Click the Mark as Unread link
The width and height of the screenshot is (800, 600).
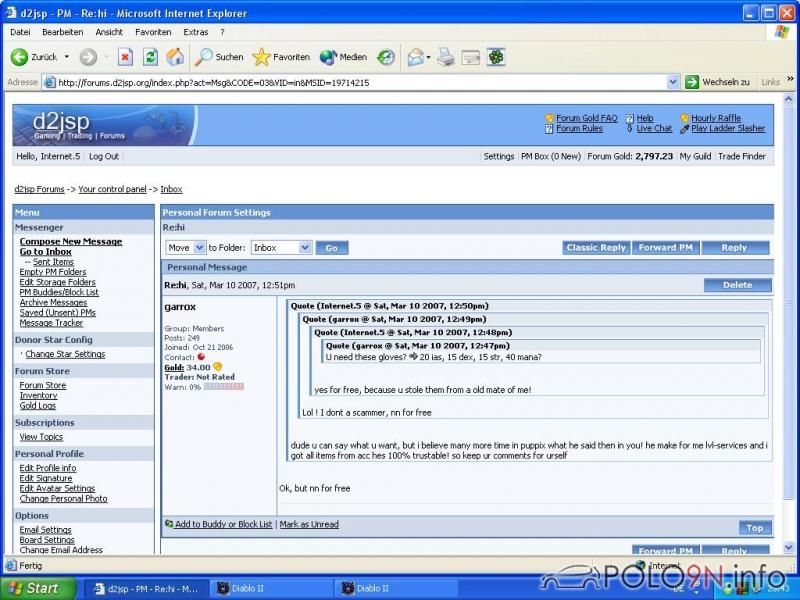click(309, 524)
